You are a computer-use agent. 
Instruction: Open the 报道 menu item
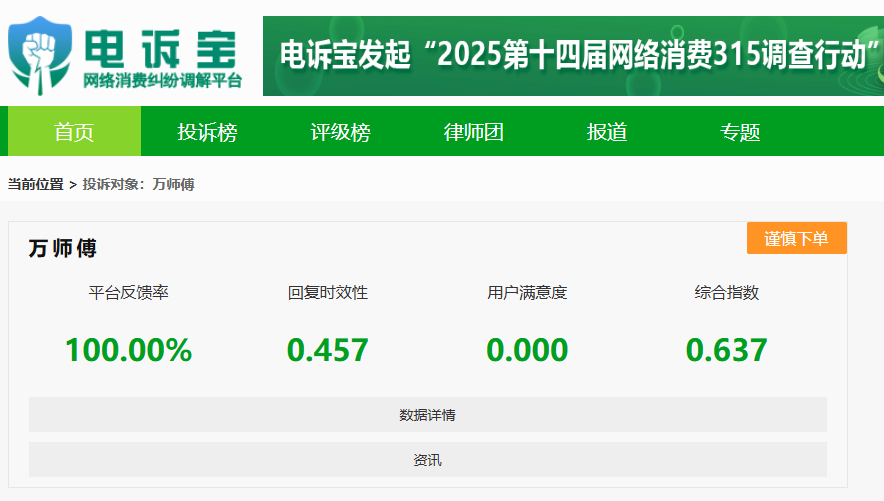pos(607,131)
